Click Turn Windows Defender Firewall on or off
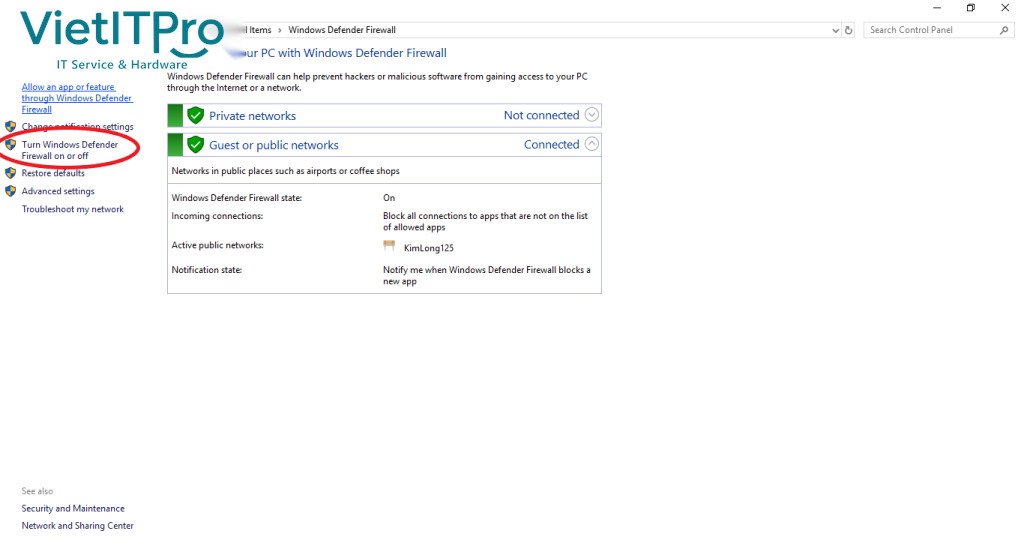The image size is (1024, 546). [70, 150]
